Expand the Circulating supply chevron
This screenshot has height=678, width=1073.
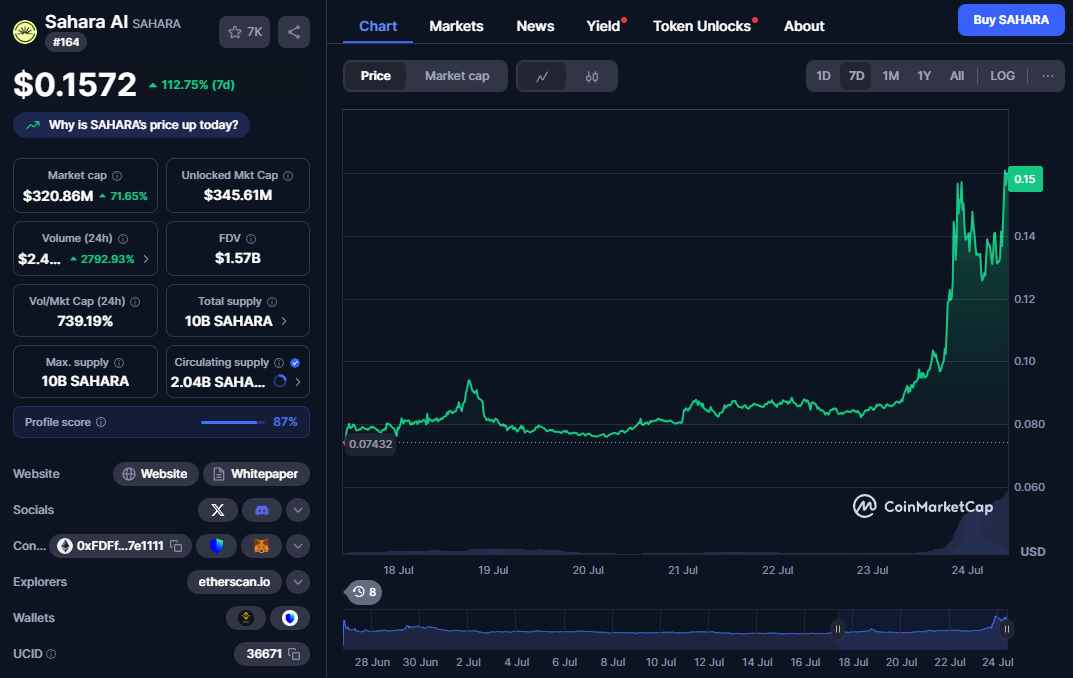tap(298, 382)
